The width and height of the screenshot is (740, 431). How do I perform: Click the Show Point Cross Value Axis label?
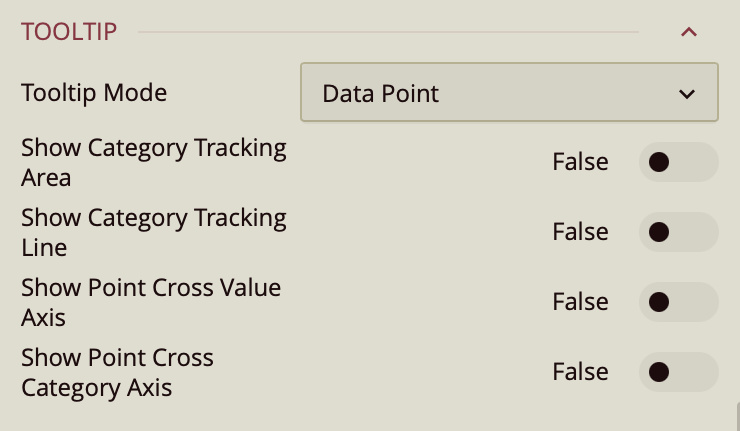coord(151,302)
